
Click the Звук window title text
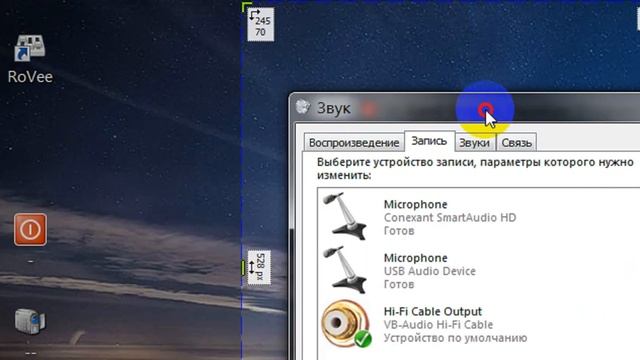click(x=333, y=108)
